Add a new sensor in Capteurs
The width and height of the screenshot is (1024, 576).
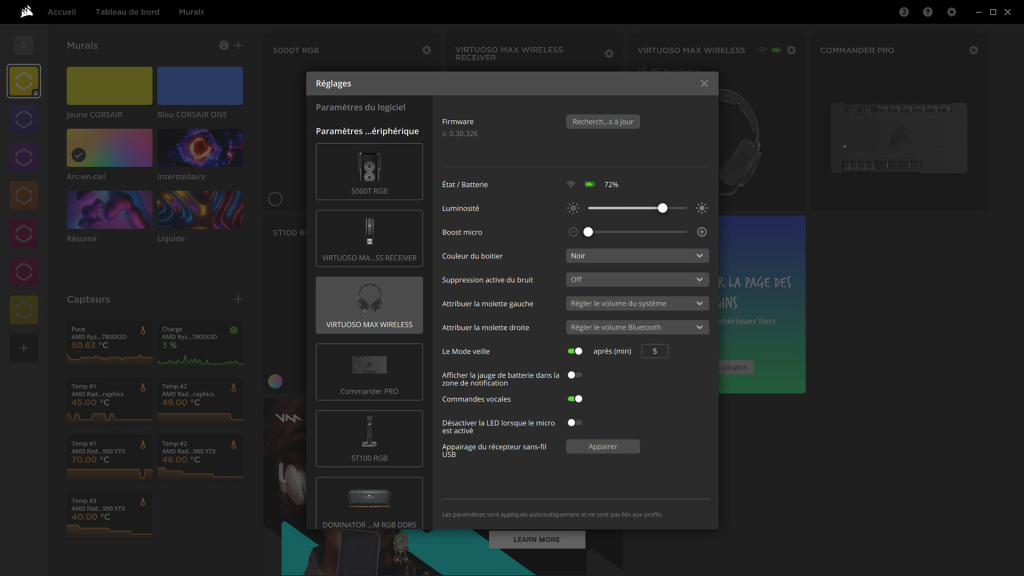point(238,299)
